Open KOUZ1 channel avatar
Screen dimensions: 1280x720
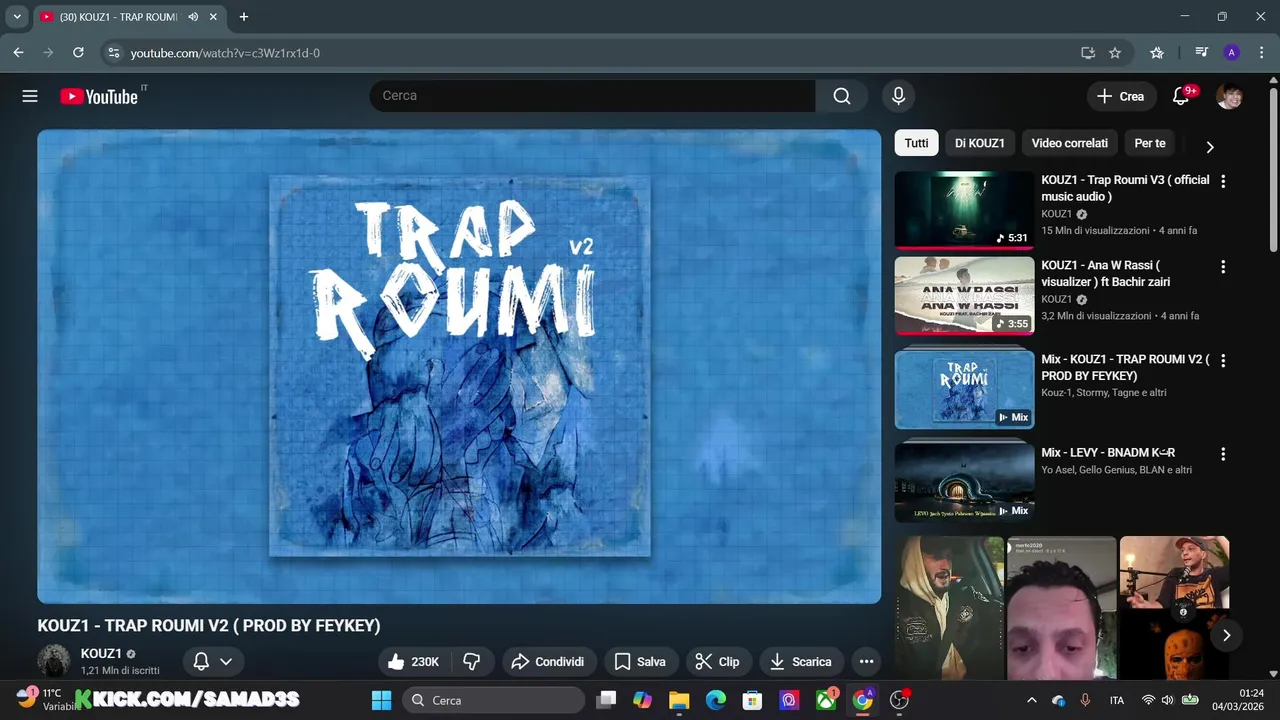click(54, 661)
